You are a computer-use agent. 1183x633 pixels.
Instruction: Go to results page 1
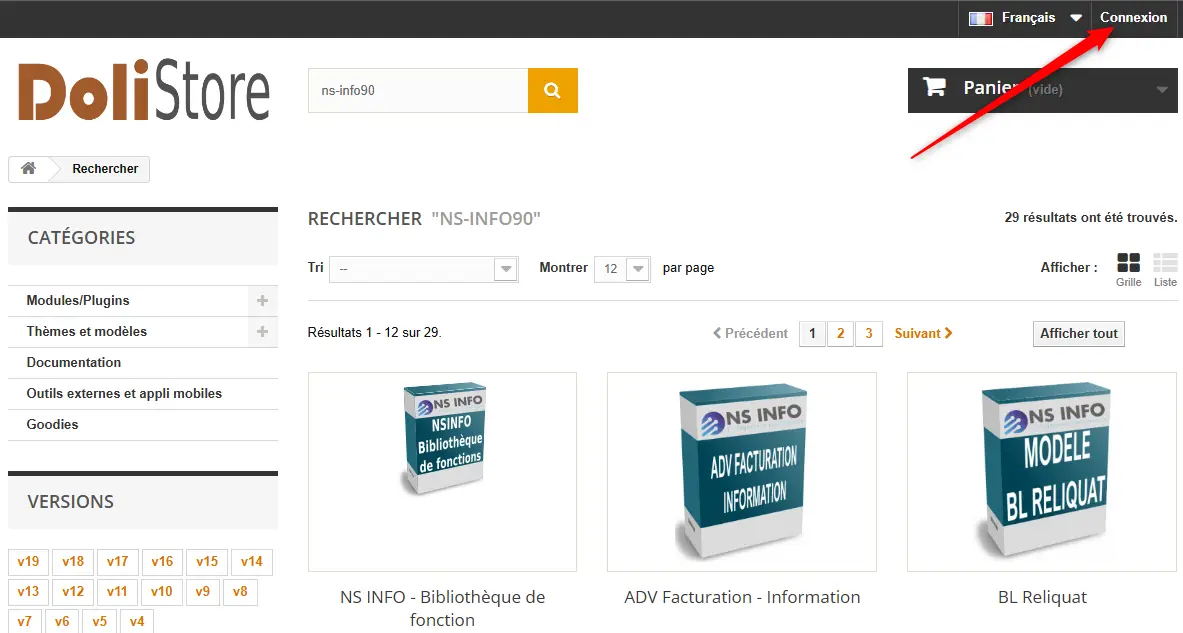(812, 333)
